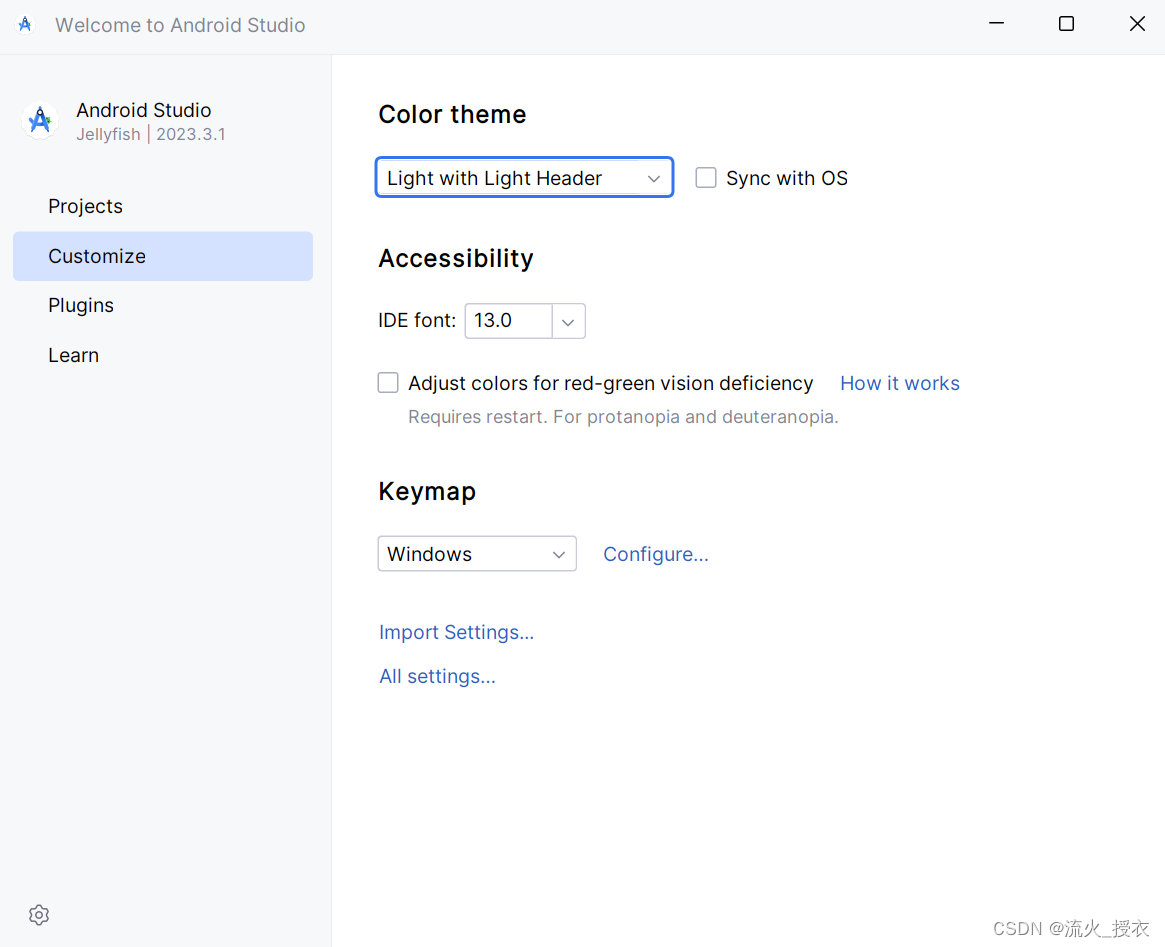This screenshot has width=1165, height=947.
Task: Minimize the Welcome to Android Studio window
Action: (996, 24)
